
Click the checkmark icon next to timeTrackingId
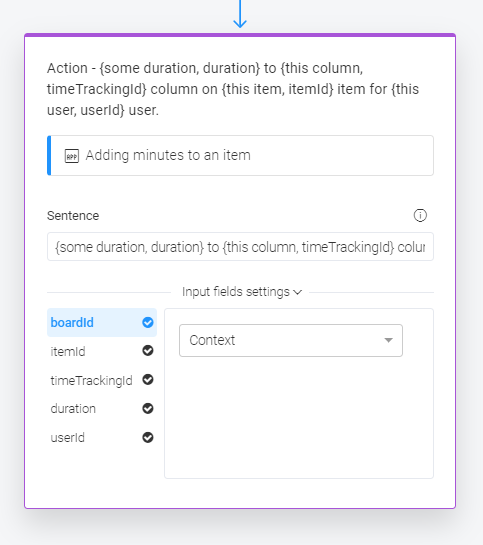point(148,380)
